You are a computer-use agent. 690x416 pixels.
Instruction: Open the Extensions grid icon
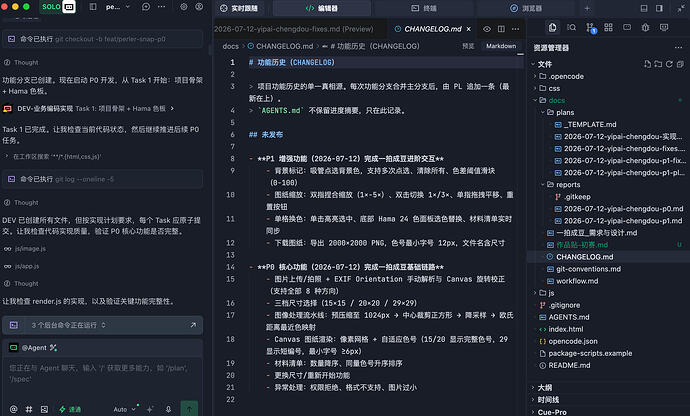coord(608,27)
